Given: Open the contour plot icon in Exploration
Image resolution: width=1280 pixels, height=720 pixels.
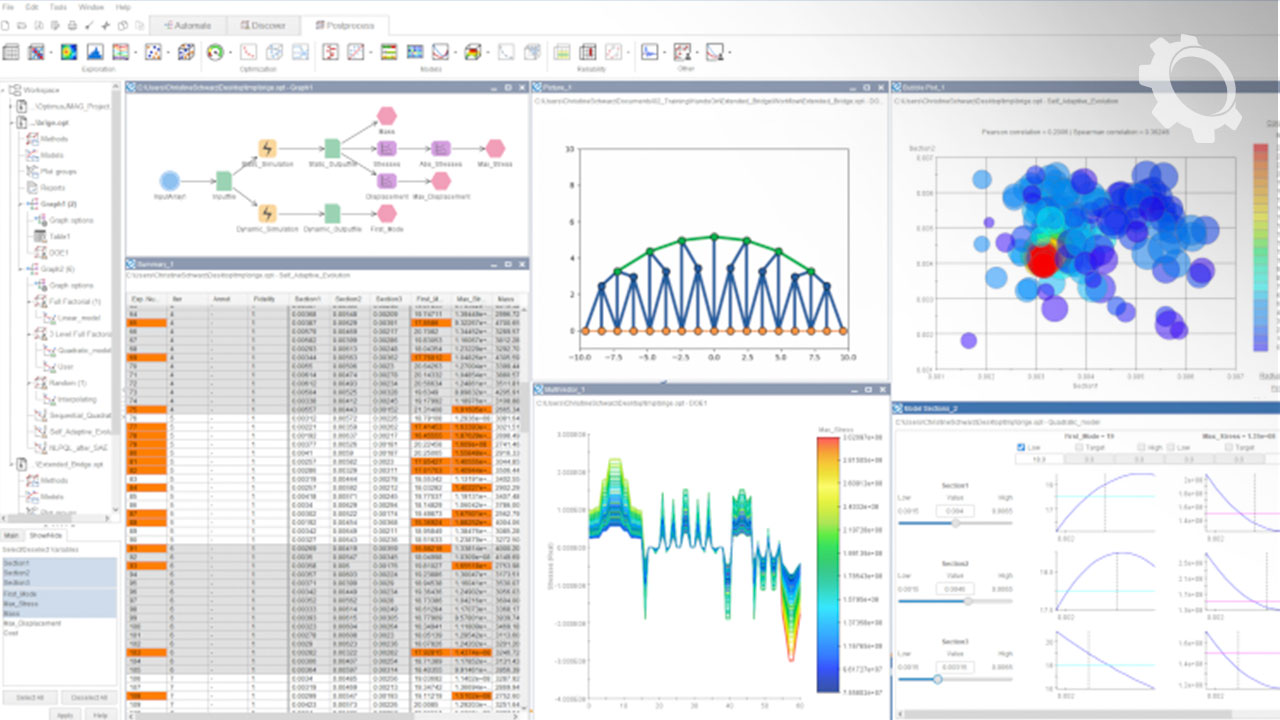Looking at the screenshot, I should coord(70,52).
